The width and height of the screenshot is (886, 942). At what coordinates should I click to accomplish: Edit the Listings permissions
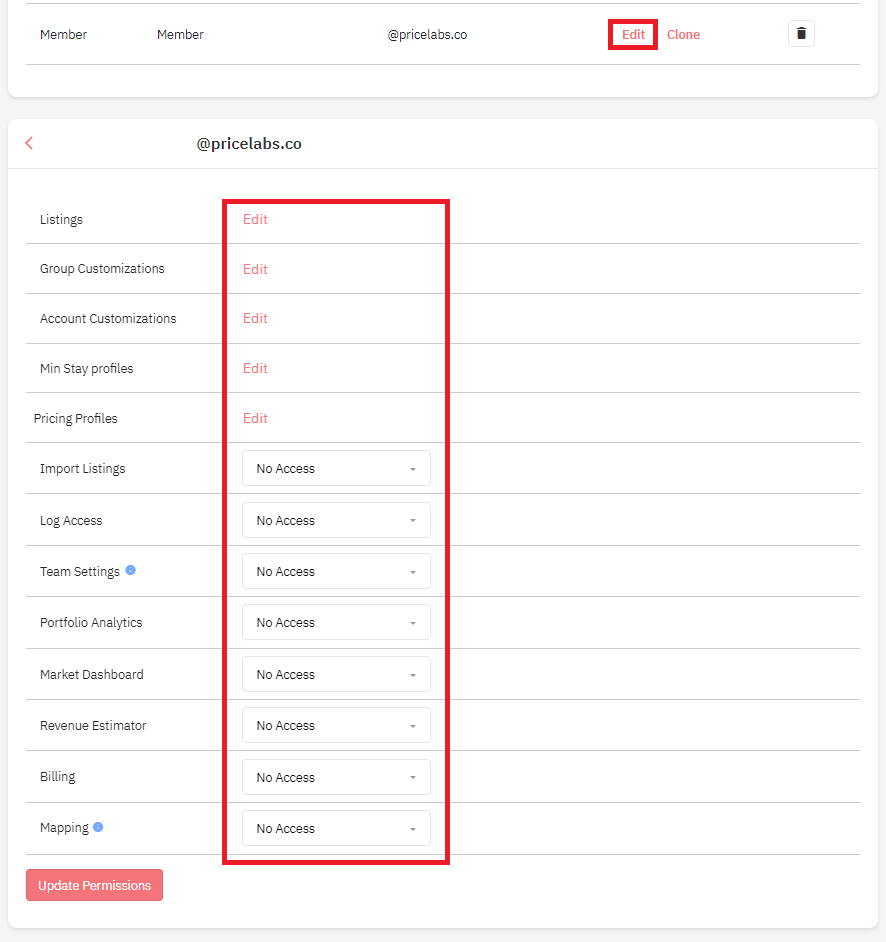click(255, 219)
